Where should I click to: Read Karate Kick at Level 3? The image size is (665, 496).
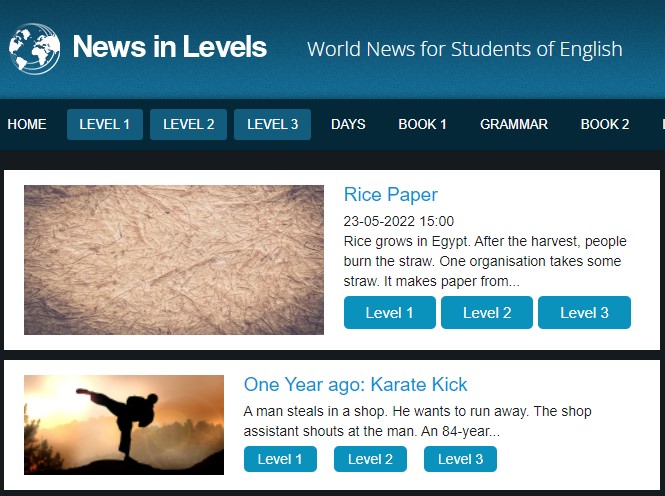(460, 459)
